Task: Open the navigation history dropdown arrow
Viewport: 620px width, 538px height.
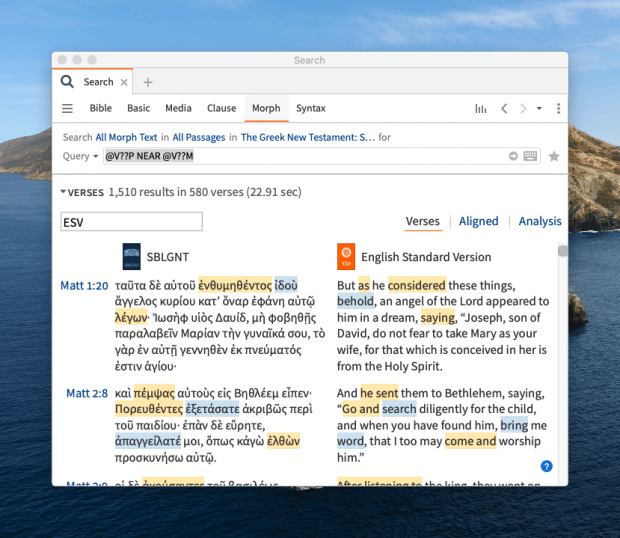Action: coord(539,109)
